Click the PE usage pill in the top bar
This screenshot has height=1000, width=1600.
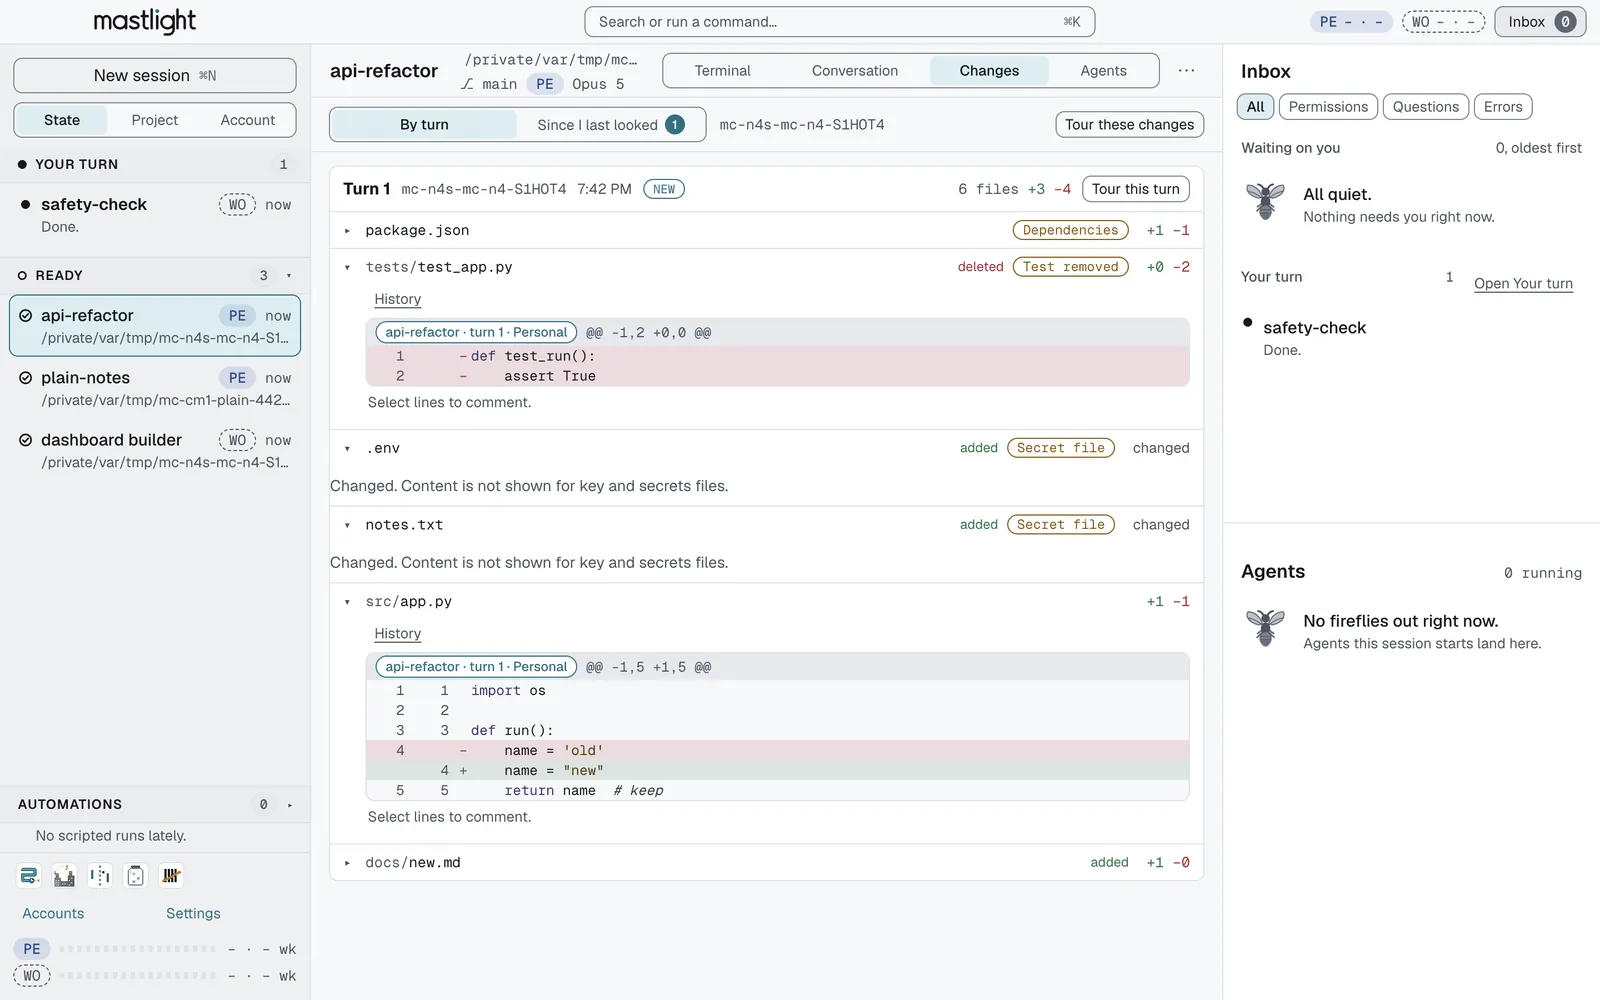pos(1351,22)
